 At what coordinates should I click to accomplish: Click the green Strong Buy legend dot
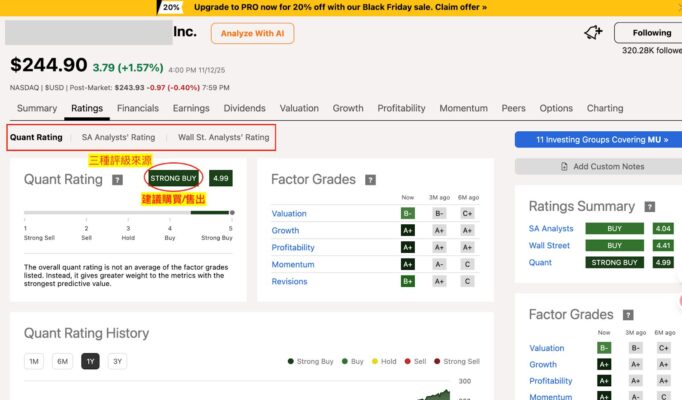(290, 361)
